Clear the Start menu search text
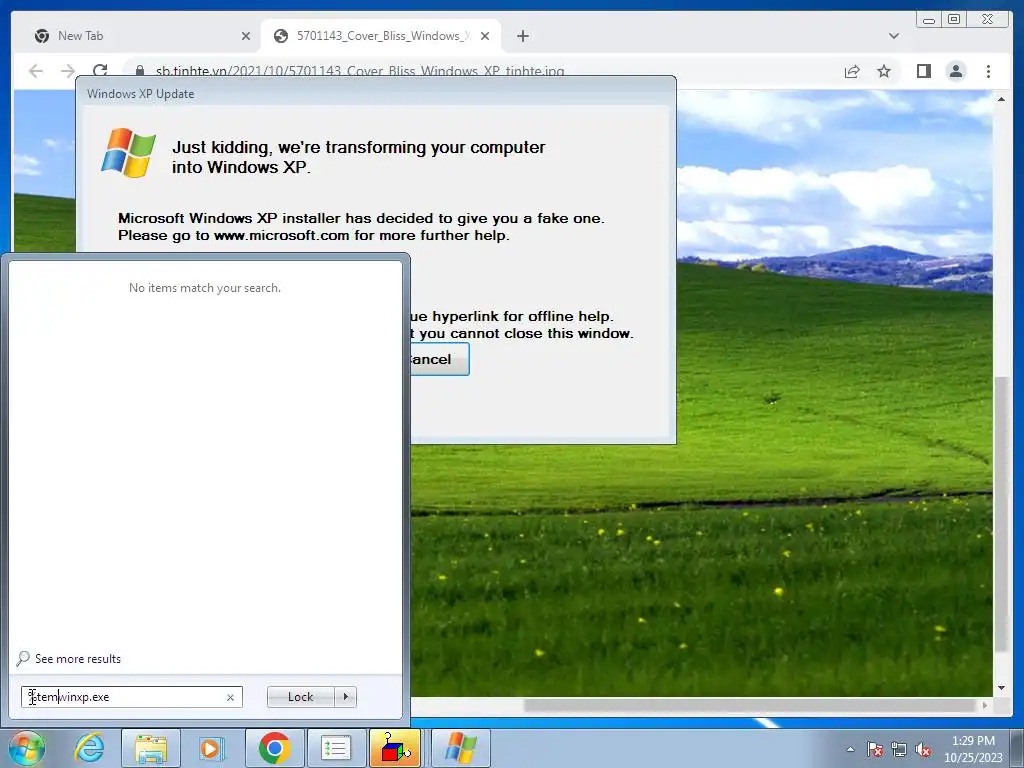The height and width of the screenshot is (768, 1024). pos(230,697)
